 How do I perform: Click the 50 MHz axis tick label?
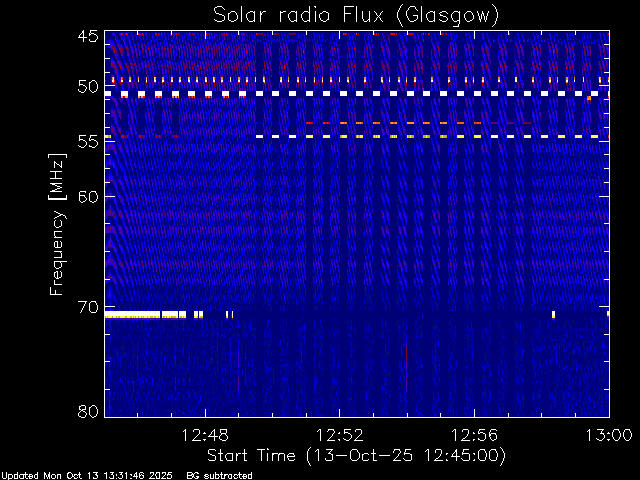tap(88, 87)
